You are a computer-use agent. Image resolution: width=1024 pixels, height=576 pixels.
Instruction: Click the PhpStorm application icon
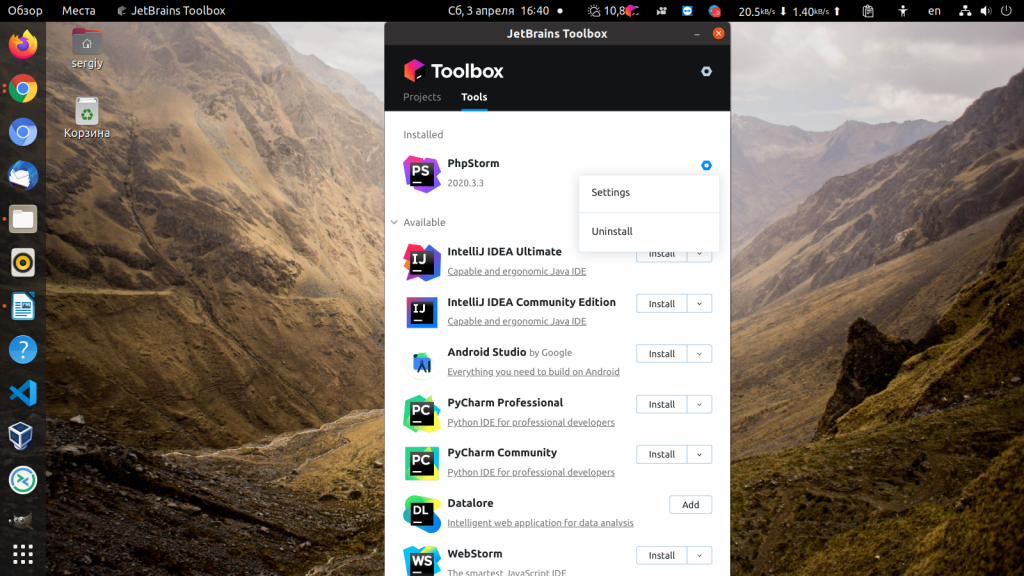[x=421, y=174]
